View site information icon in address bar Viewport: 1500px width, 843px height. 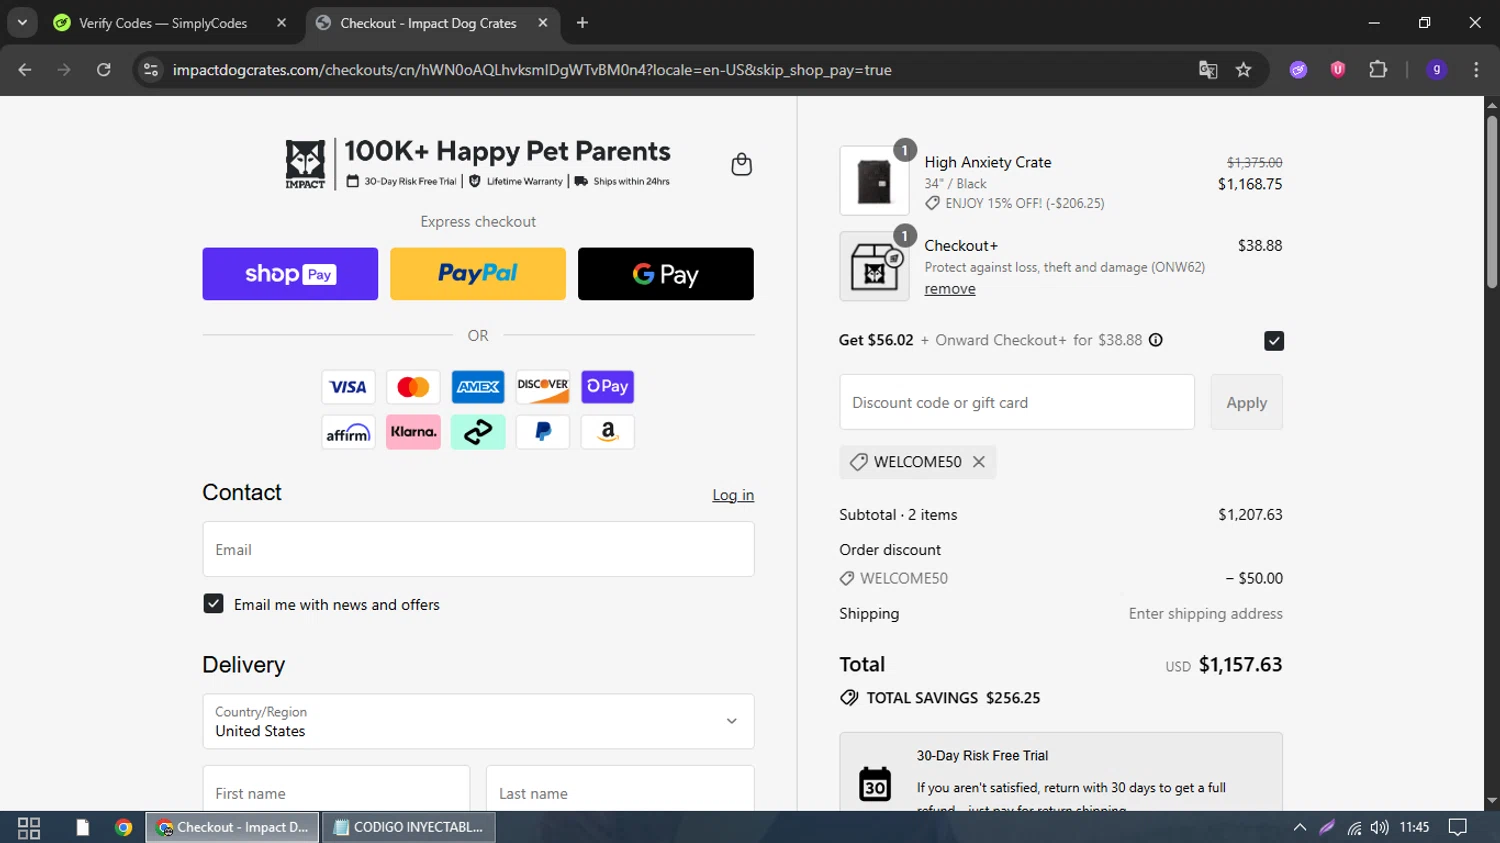pos(151,70)
